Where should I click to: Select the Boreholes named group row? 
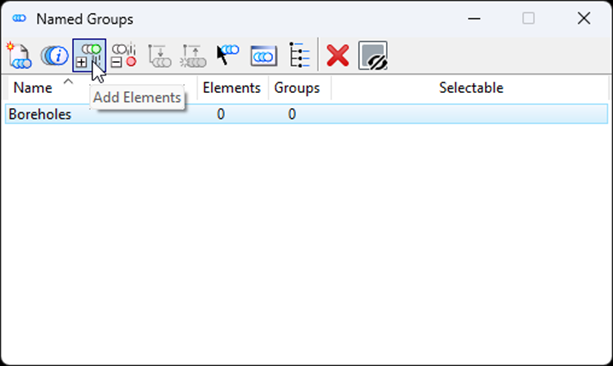point(306,114)
